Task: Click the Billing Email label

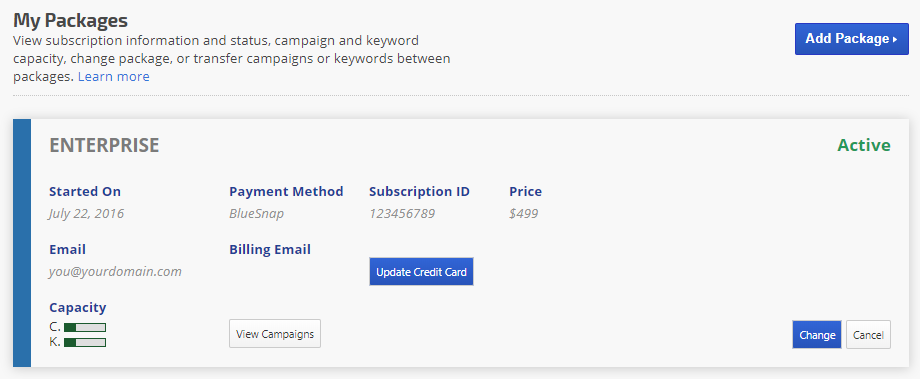Action: point(270,249)
